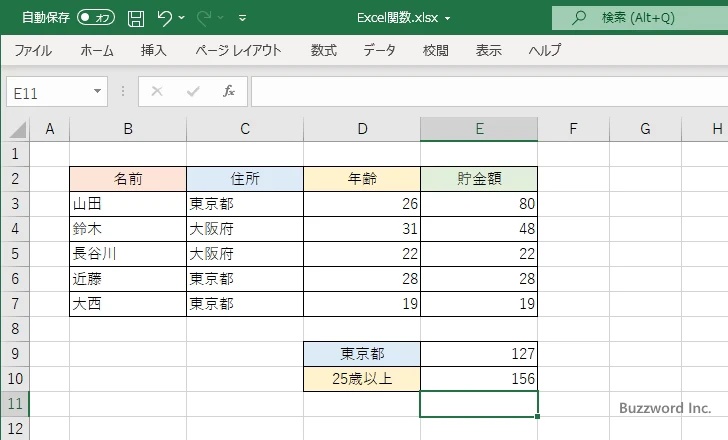Select column B header
728x440 pixels.
[x=128, y=129]
